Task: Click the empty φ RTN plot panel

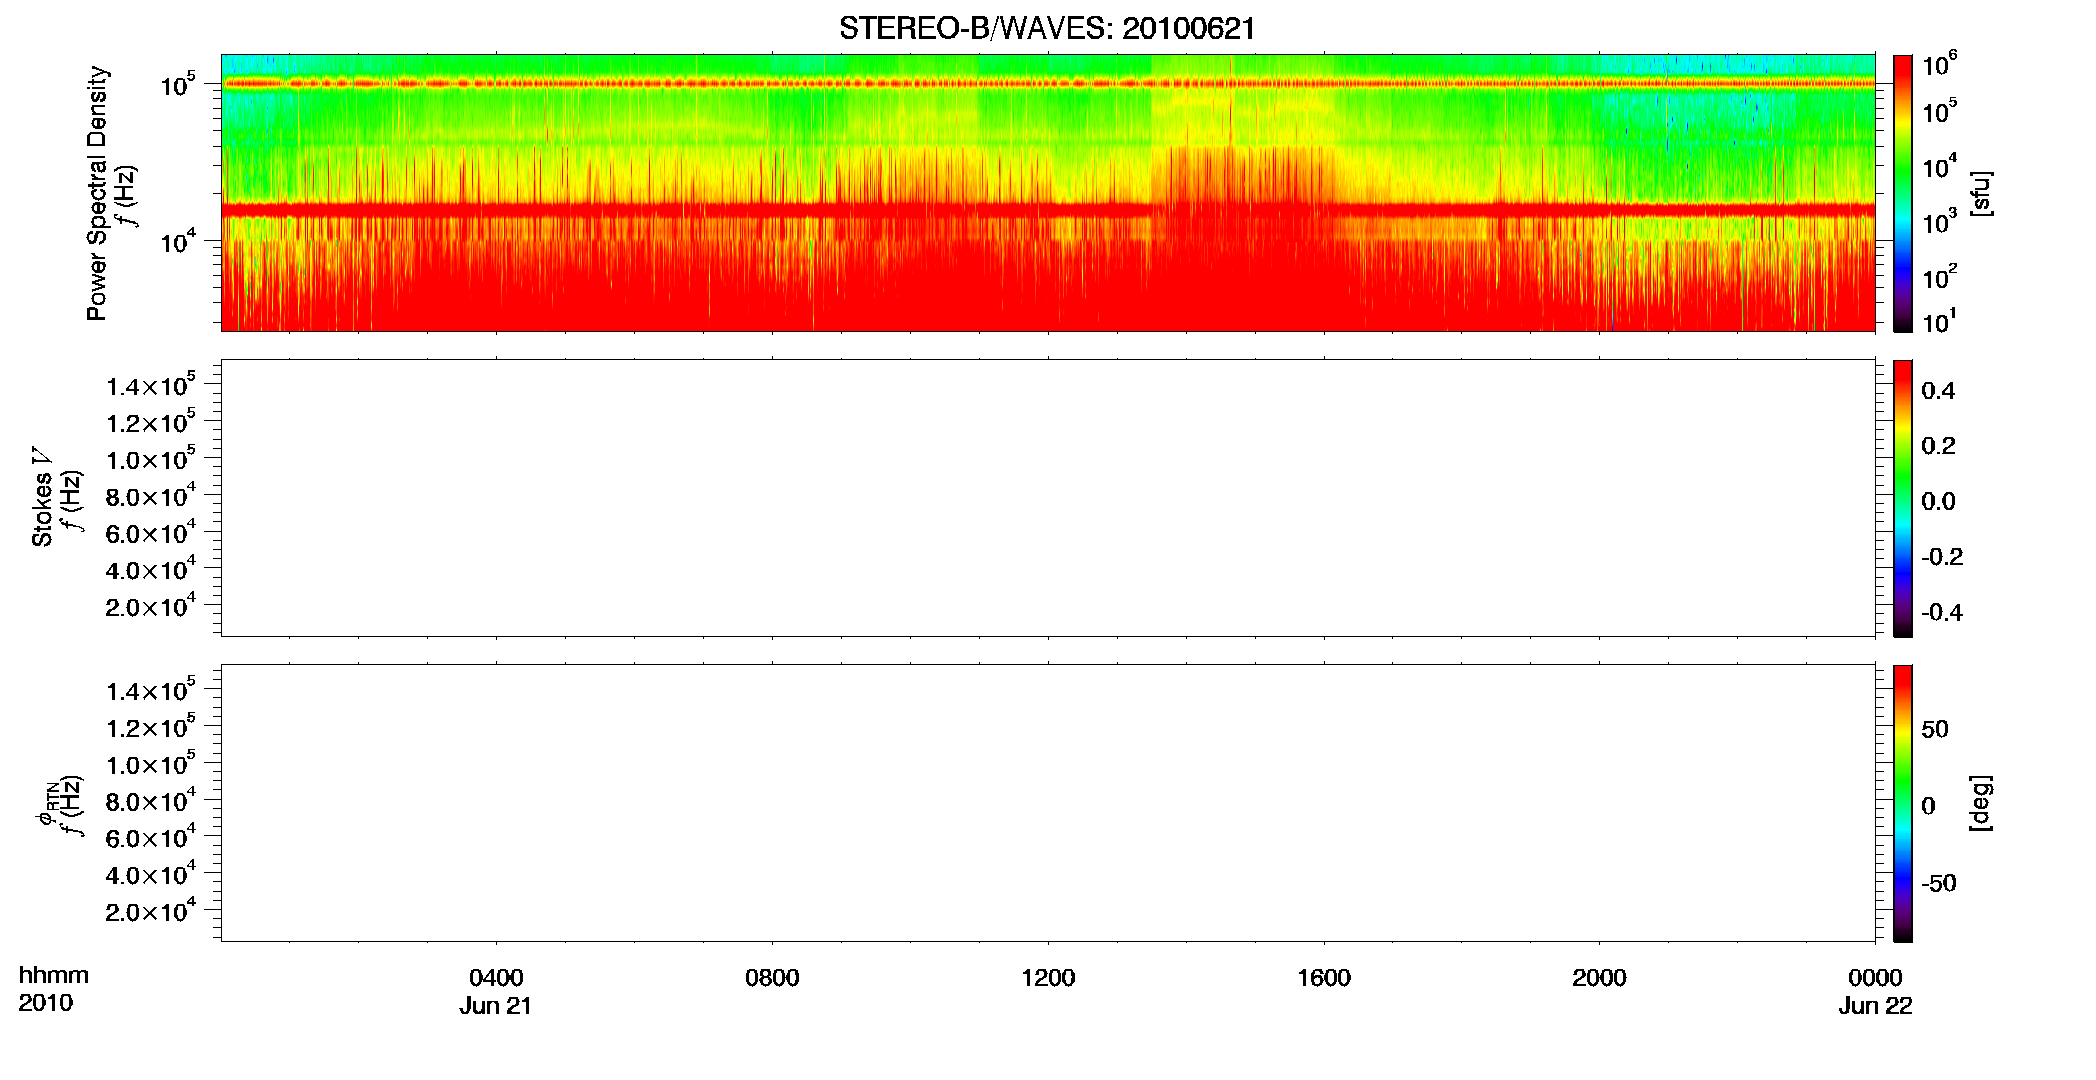Action: point(1048,803)
